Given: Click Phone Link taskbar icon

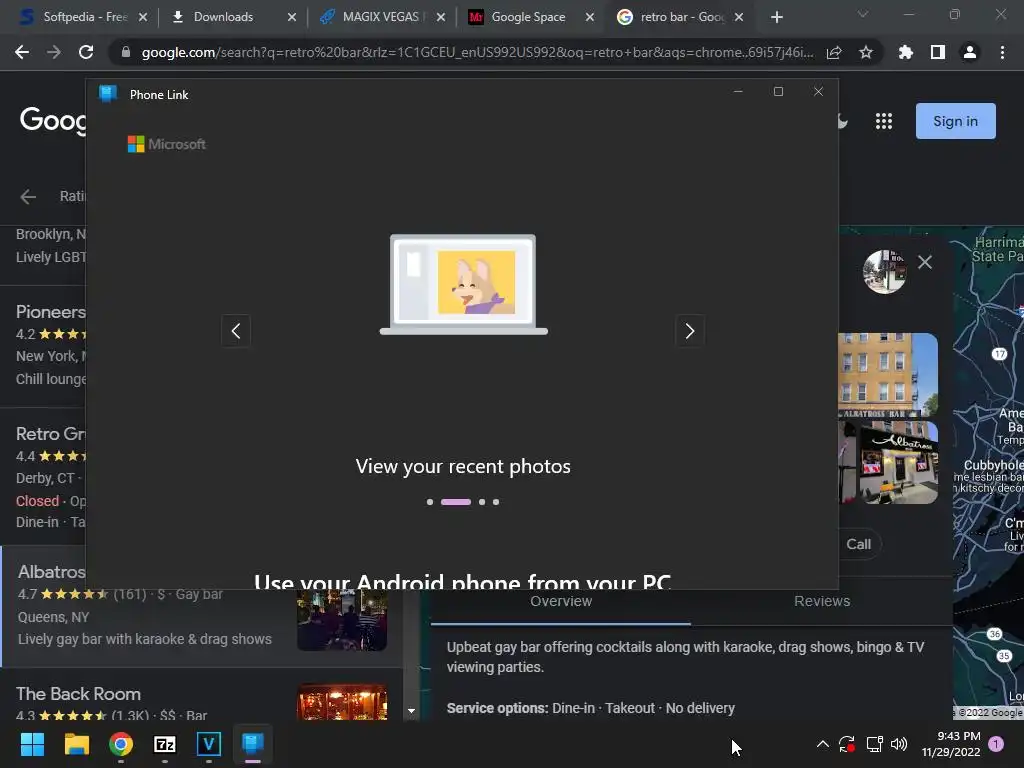Looking at the screenshot, I should click(x=253, y=744).
